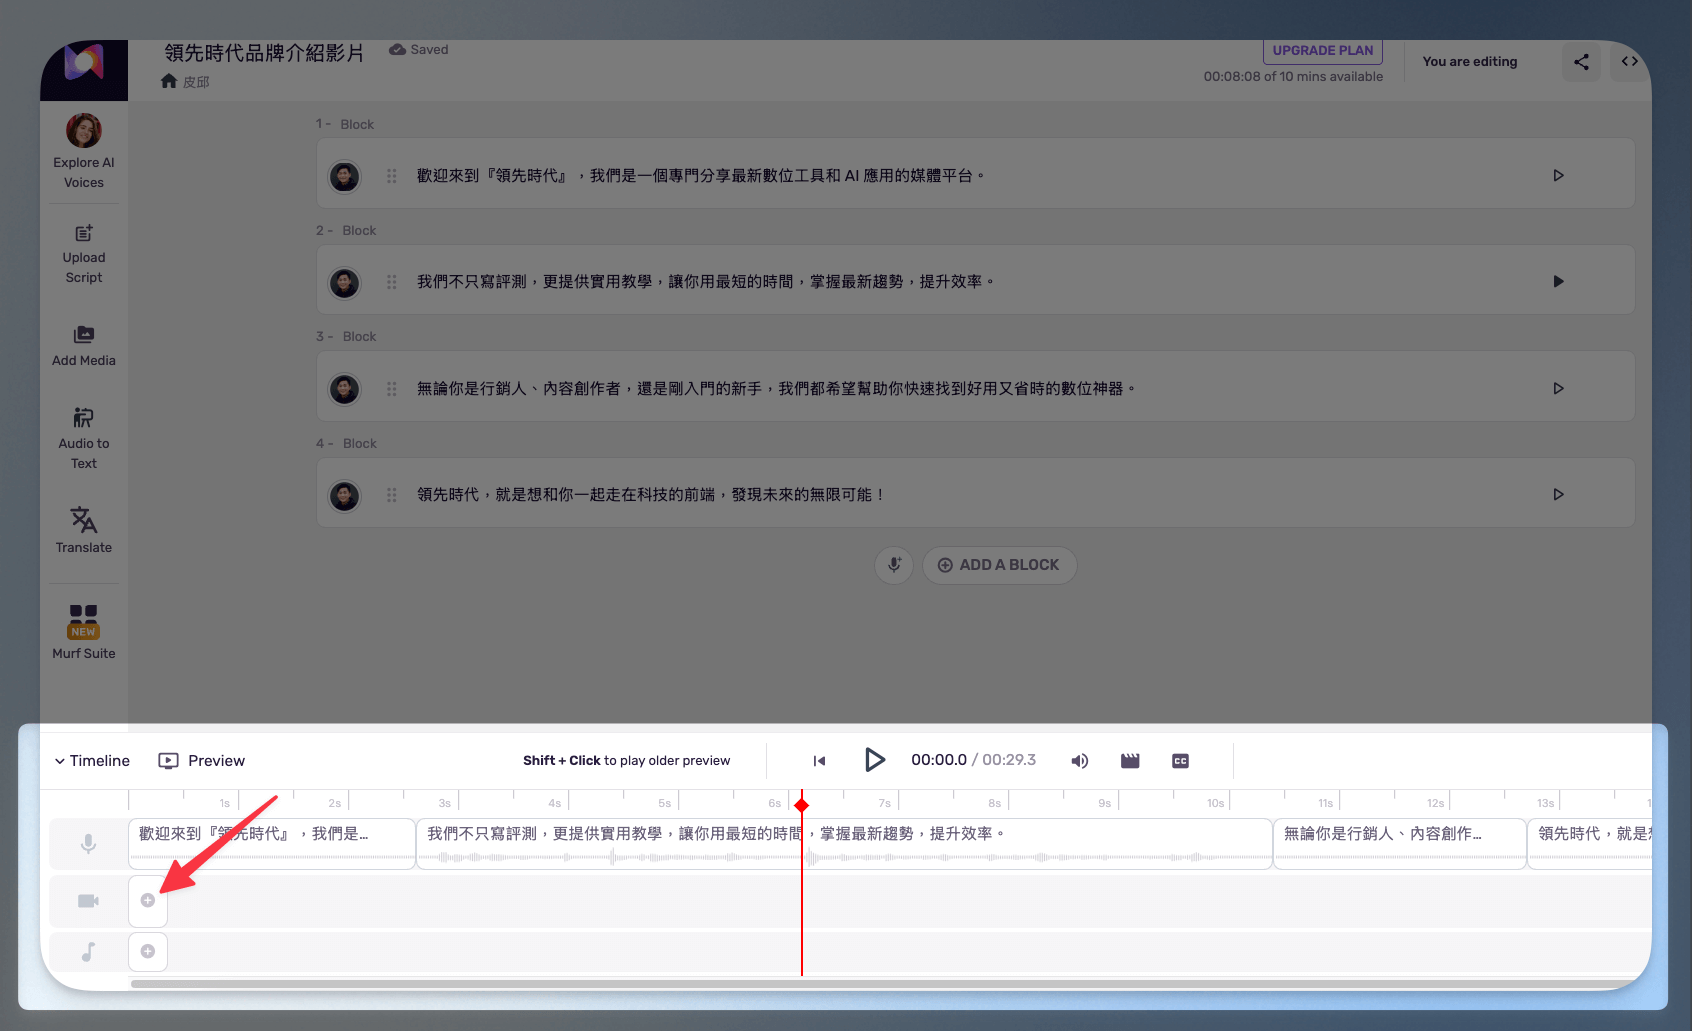
Task: Play Block 3 voiceover
Action: click(1558, 388)
